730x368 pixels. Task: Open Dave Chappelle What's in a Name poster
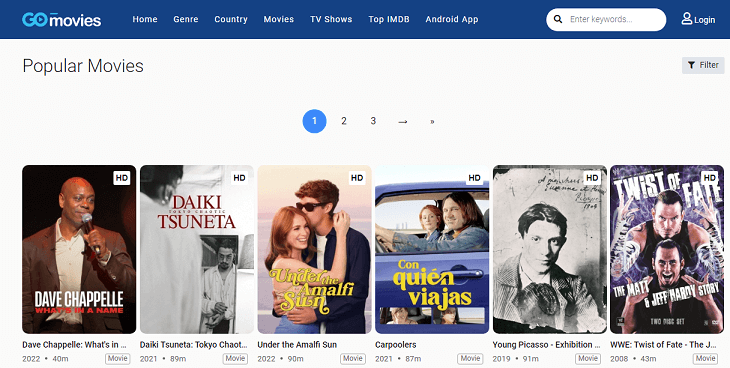[79, 249]
